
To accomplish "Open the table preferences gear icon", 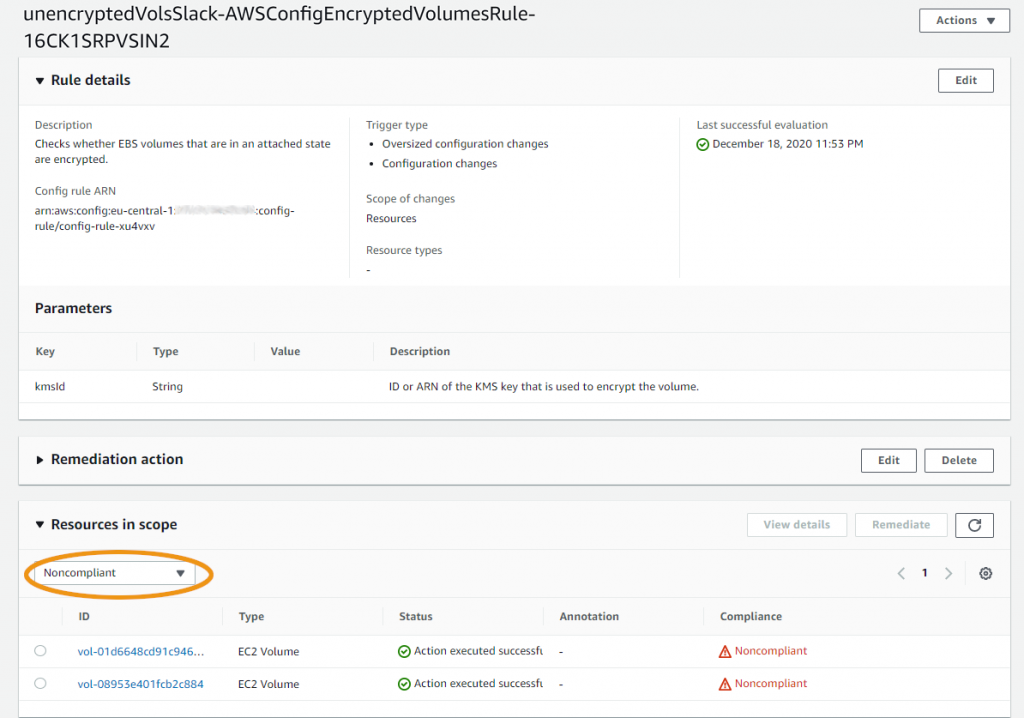I will coord(985,573).
